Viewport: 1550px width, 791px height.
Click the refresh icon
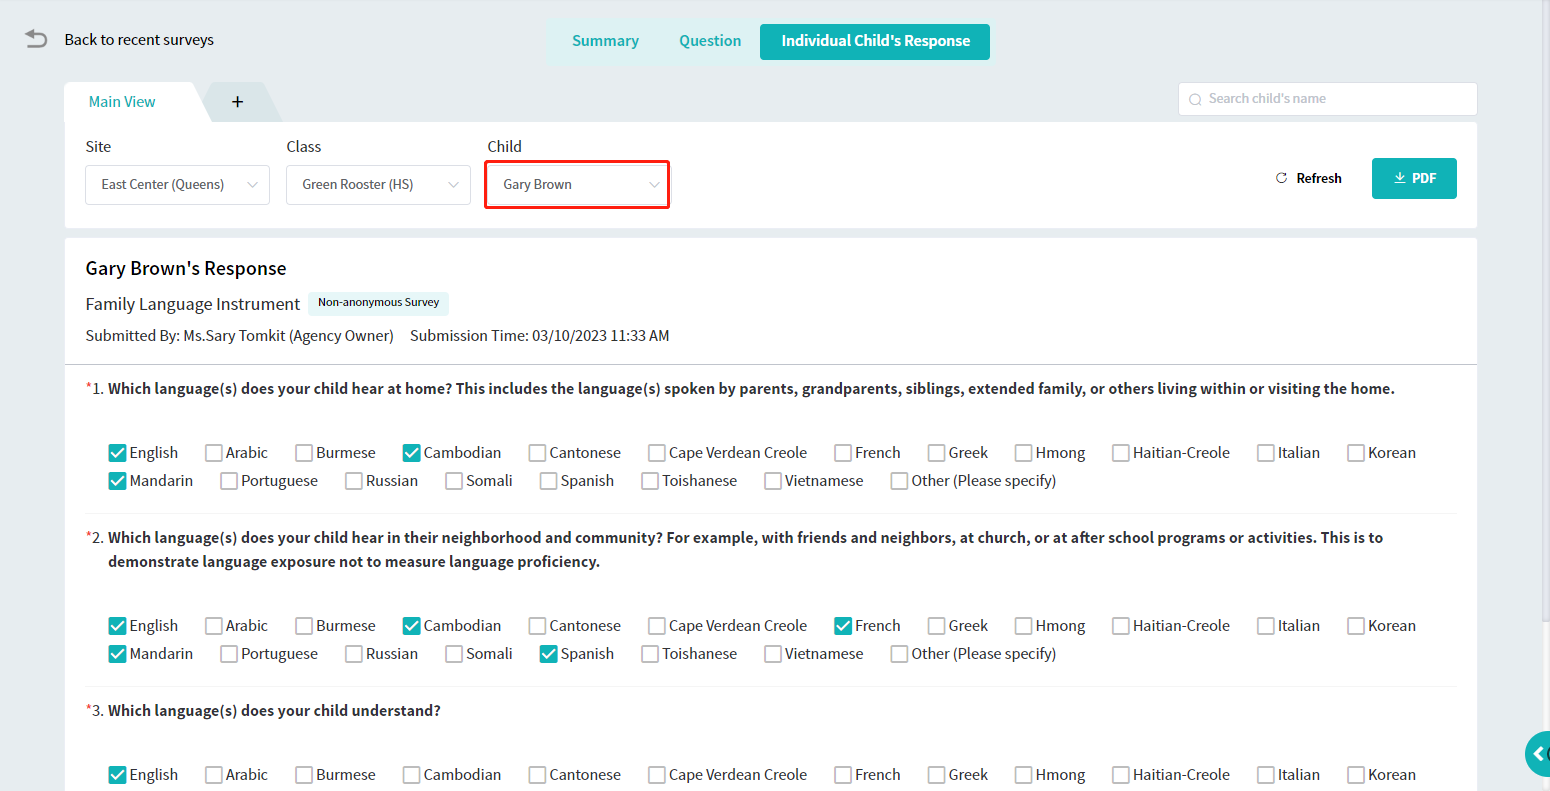(1281, 178)
